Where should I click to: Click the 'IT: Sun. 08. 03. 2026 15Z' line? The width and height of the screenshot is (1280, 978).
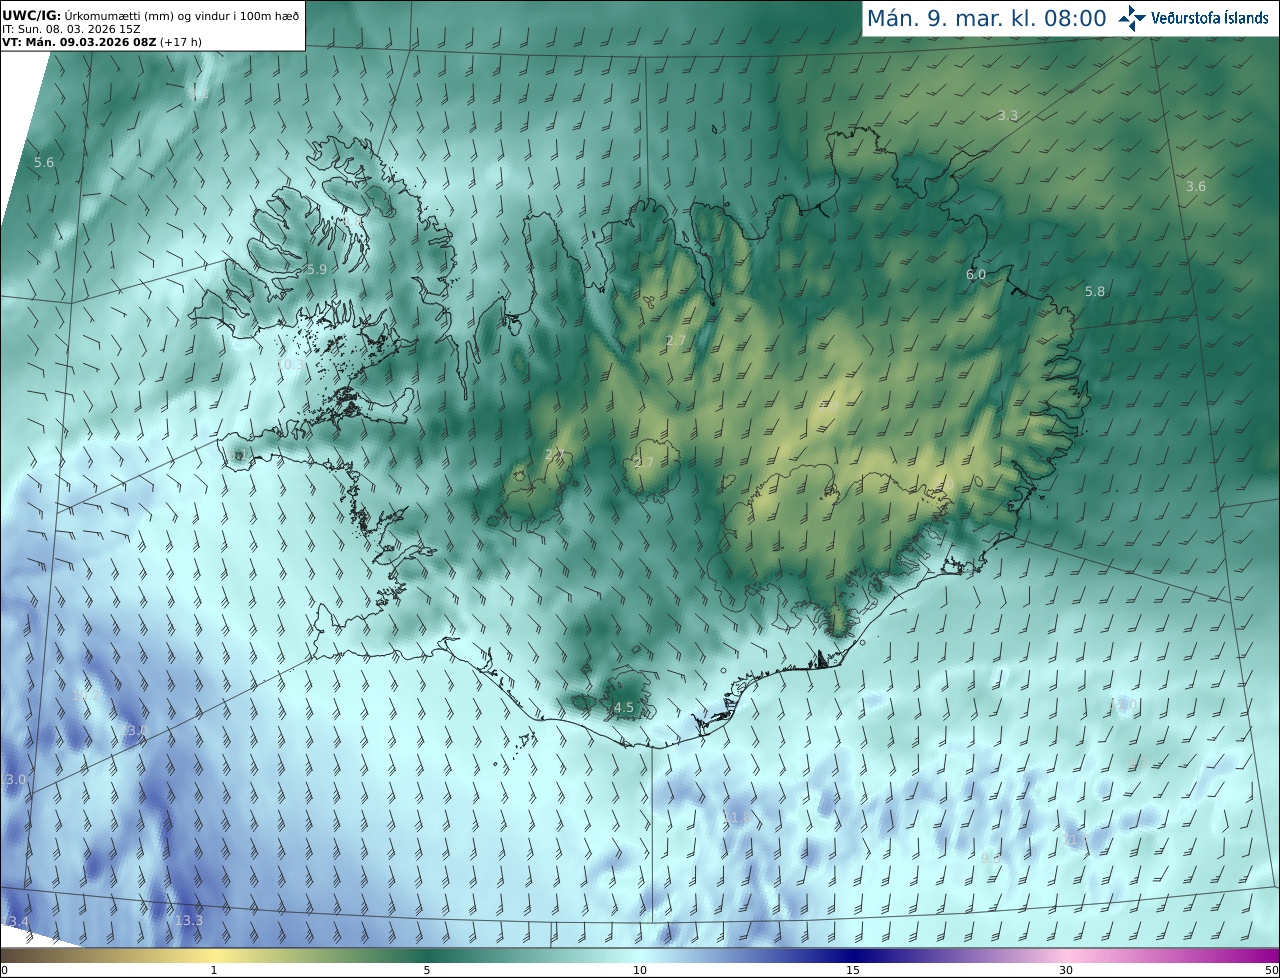pos(71,29)
